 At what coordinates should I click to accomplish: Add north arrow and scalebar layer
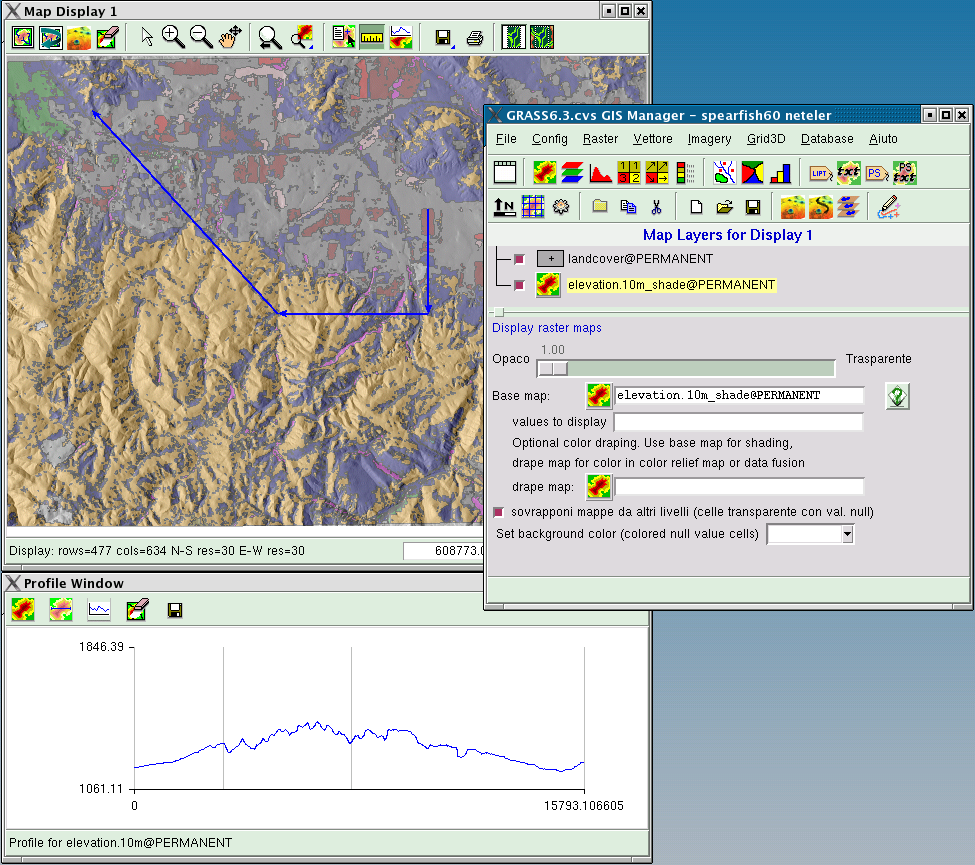click(x=505, y=207)
